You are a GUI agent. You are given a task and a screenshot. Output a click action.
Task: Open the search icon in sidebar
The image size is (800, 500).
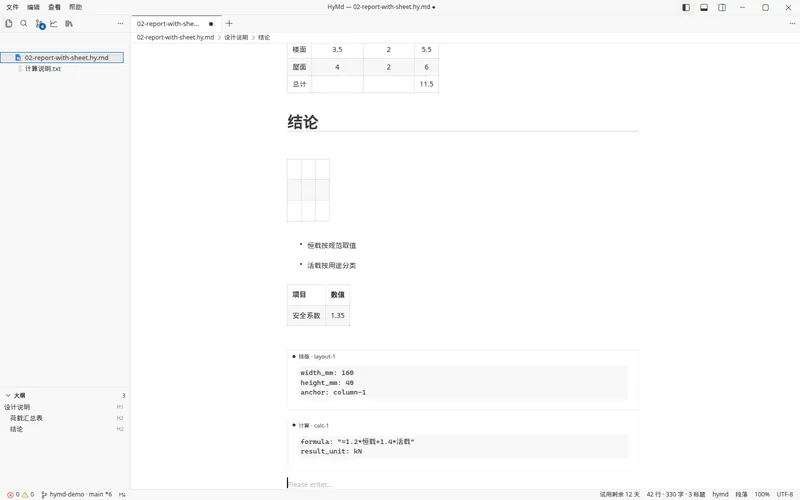(23, 23)
